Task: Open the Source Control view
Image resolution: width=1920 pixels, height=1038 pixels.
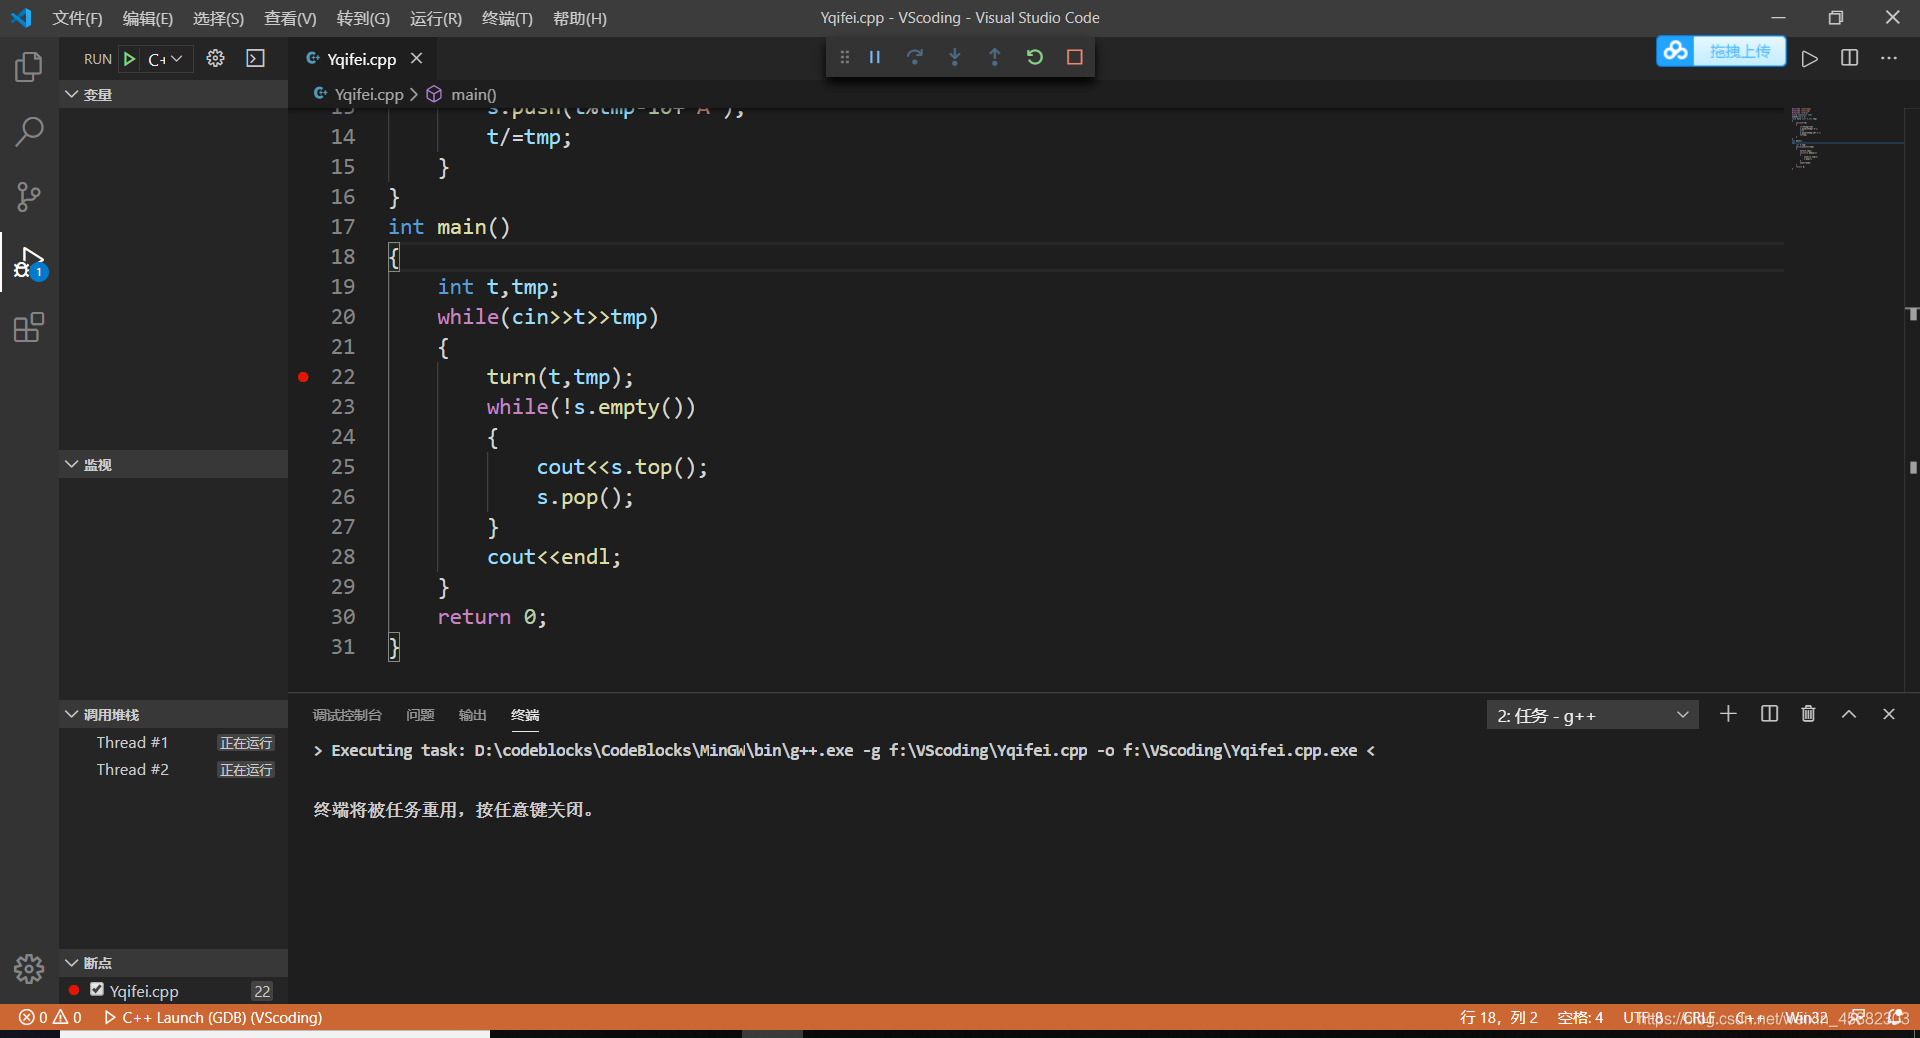Action: coord(29,197)
